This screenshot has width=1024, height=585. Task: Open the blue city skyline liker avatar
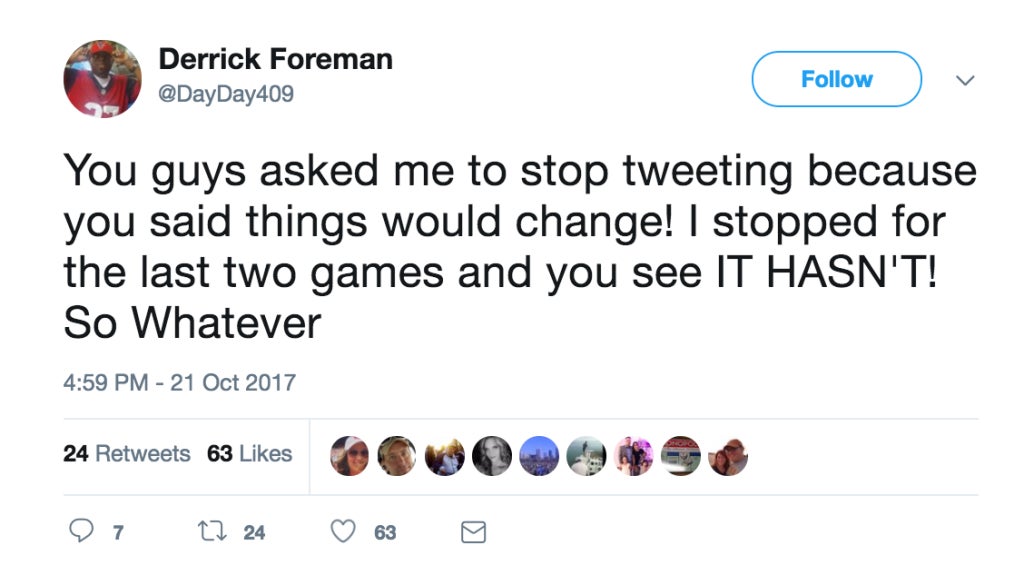tap(539, 456)
